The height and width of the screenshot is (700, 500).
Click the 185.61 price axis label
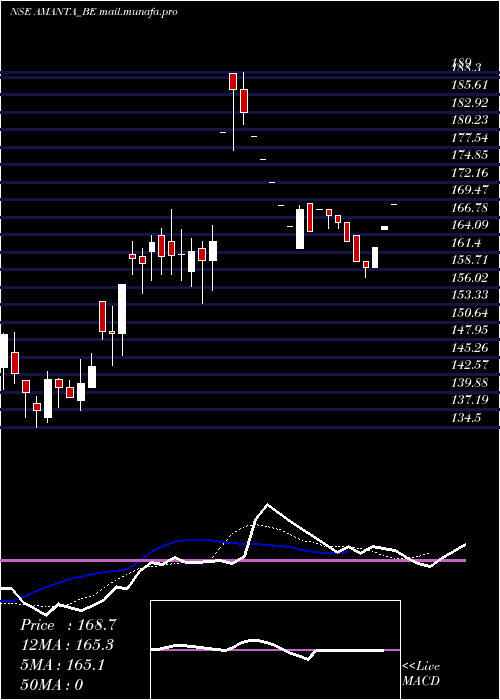pos(470,85)
